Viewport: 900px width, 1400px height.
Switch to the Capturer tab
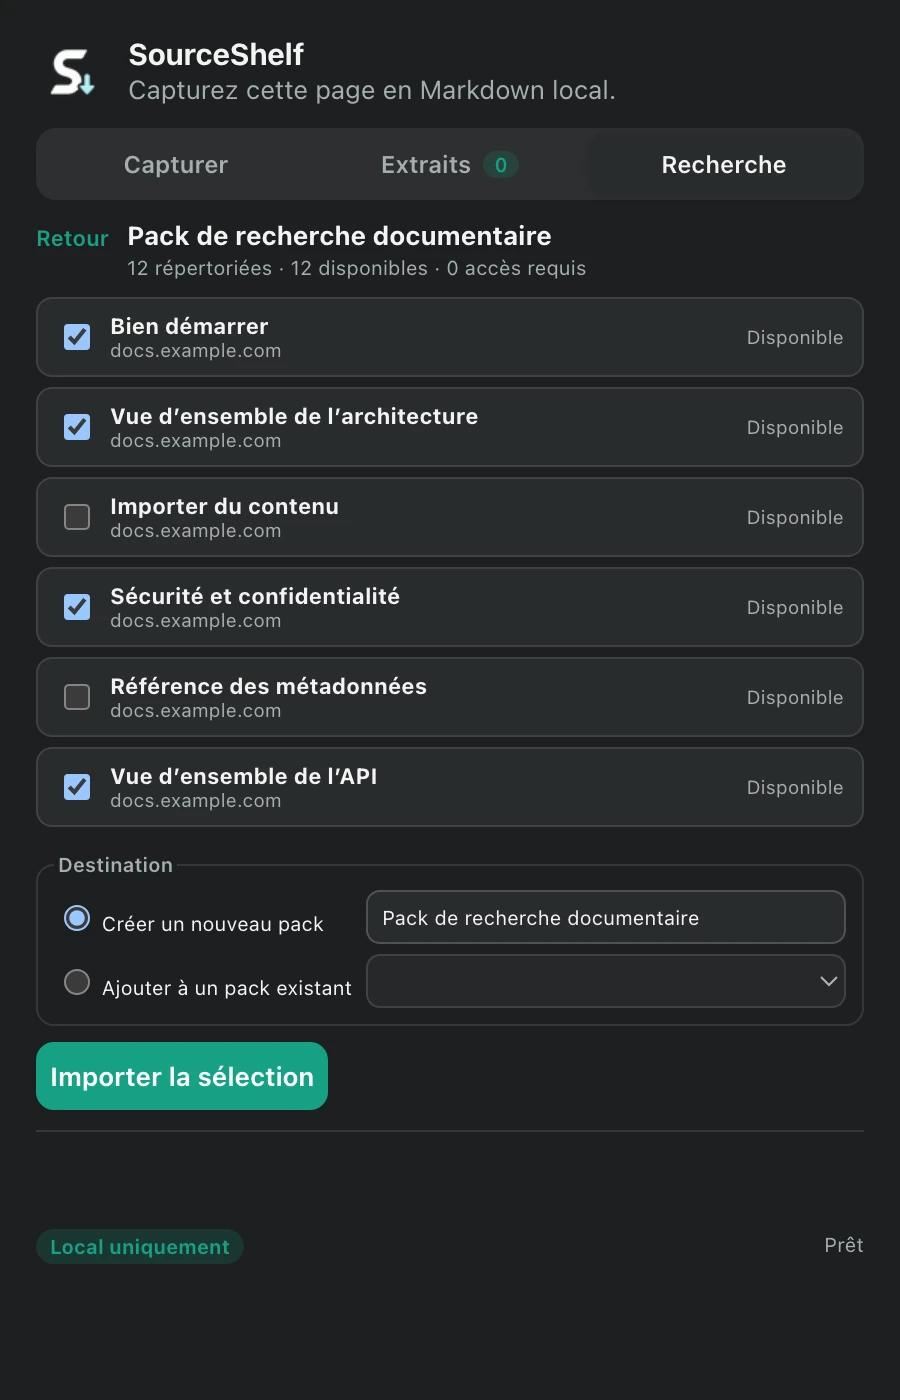point(176,165)
